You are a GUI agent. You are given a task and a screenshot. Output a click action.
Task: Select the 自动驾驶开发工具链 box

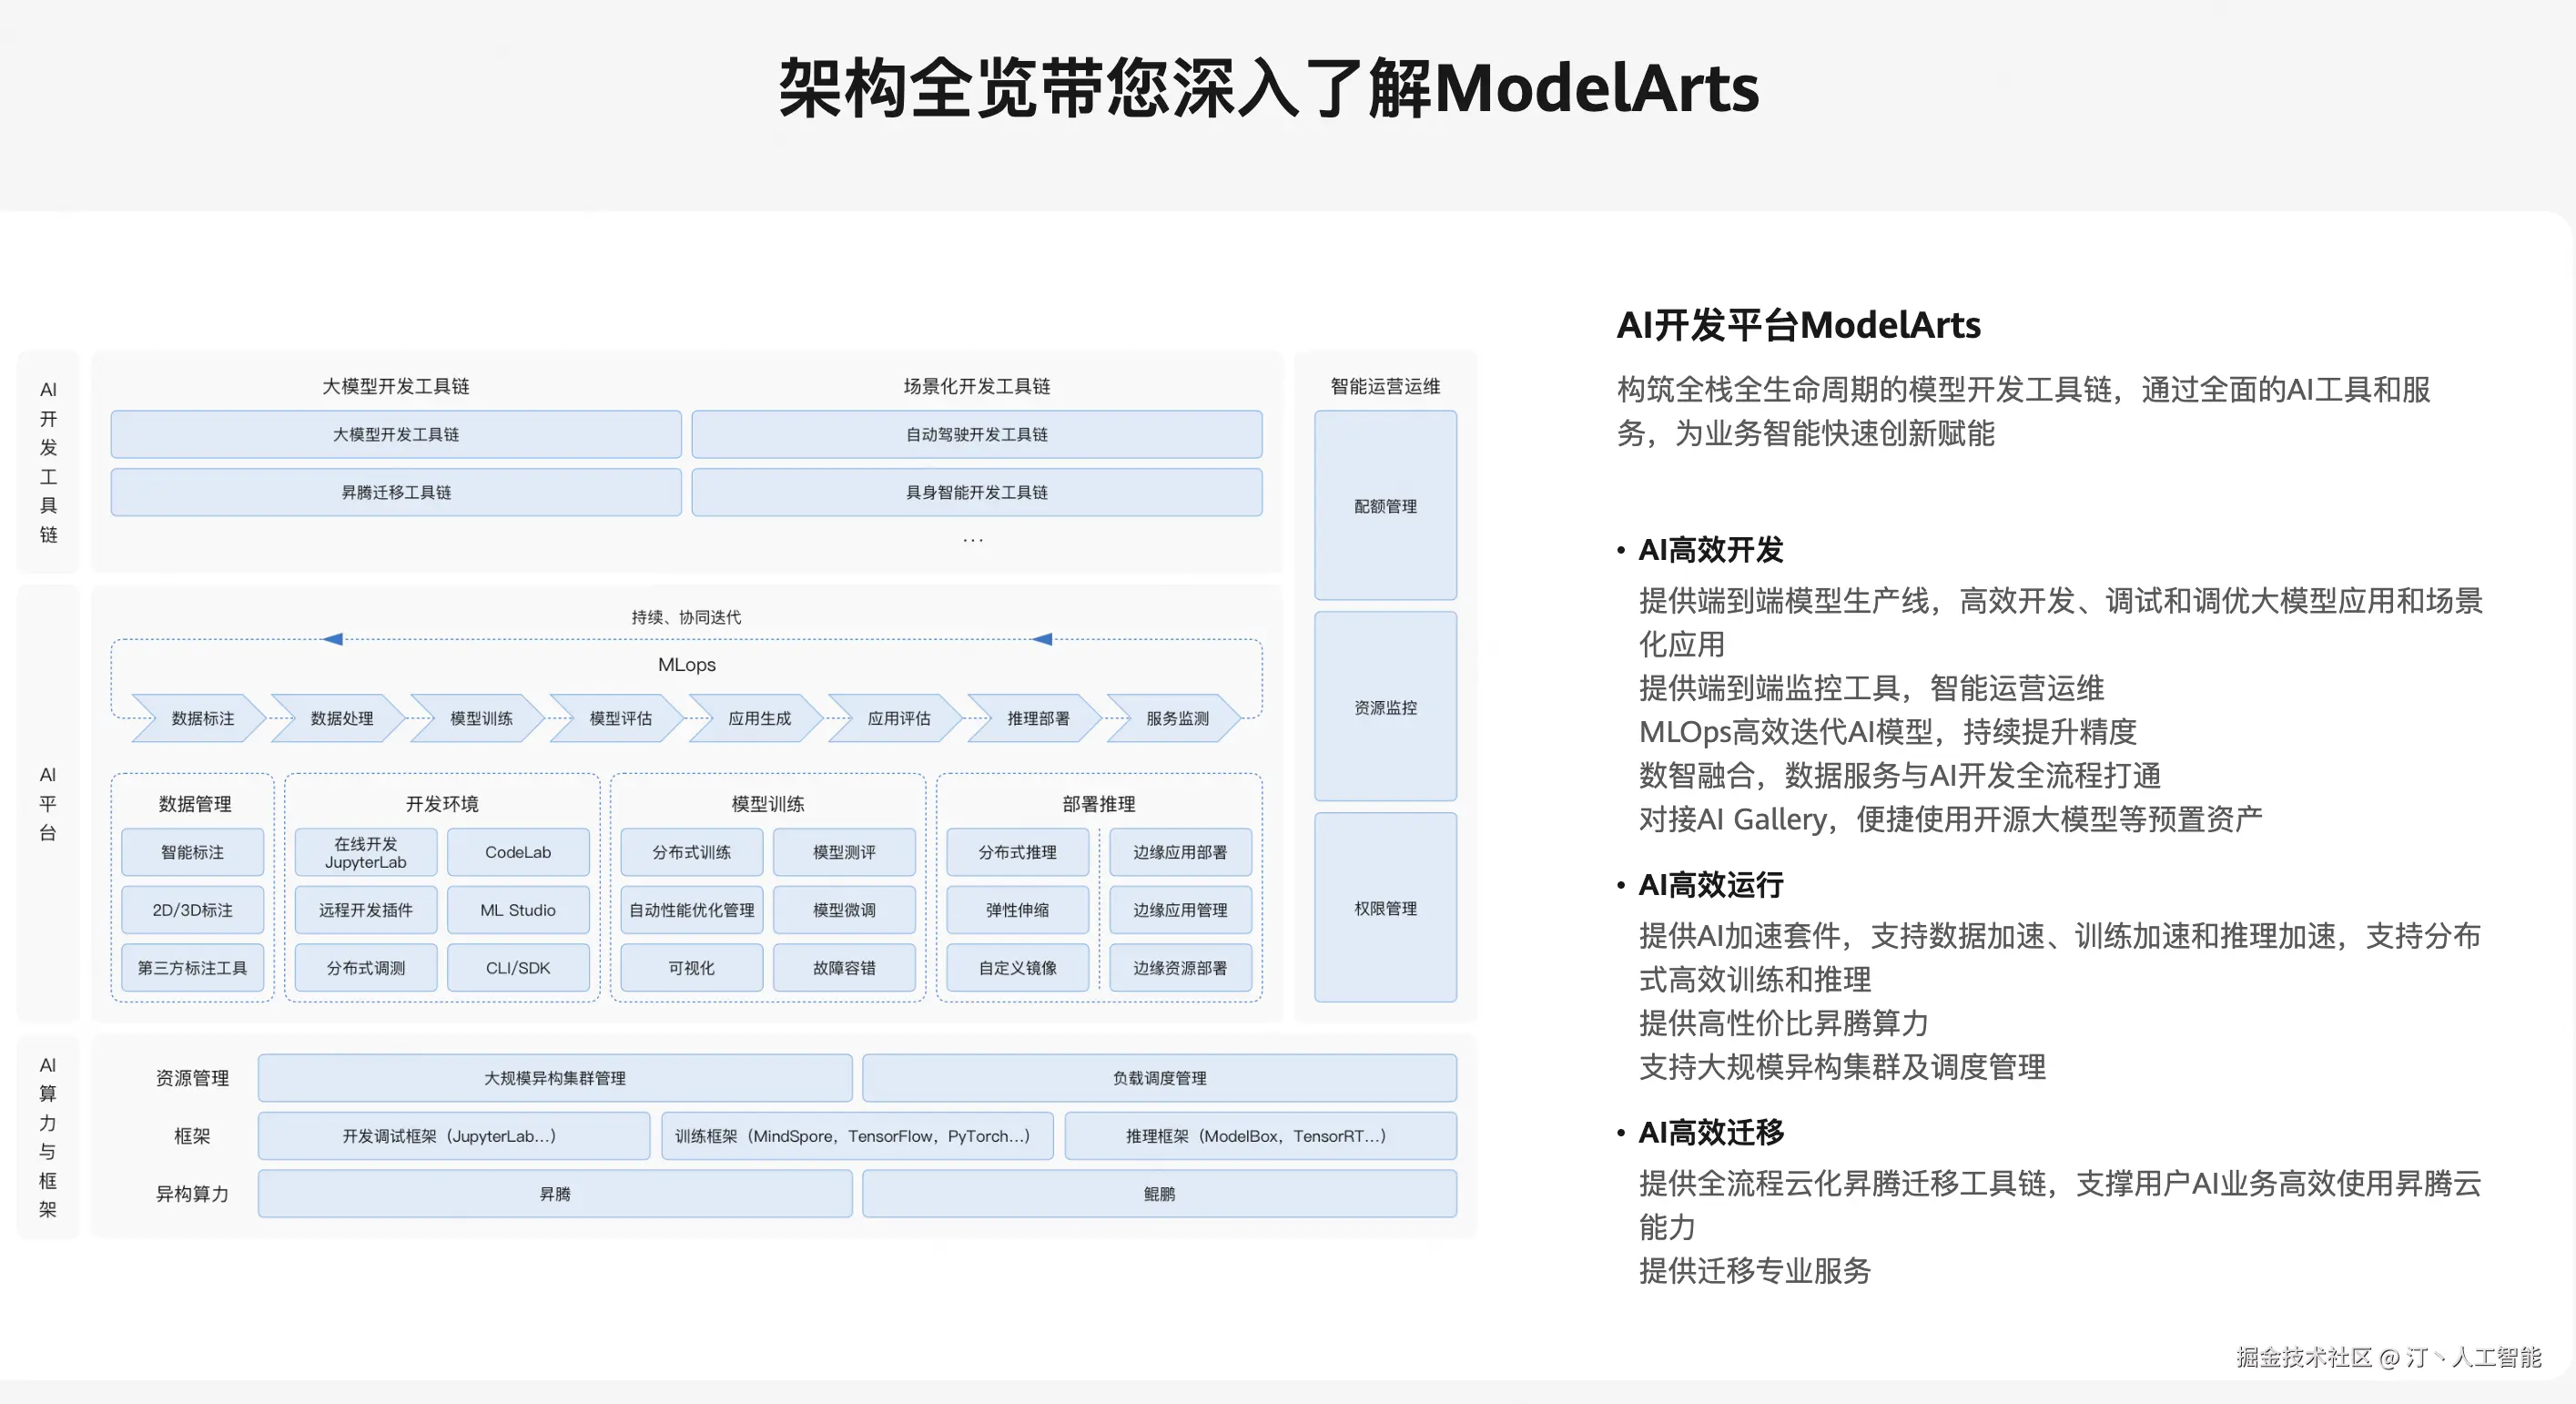point(976,434)
